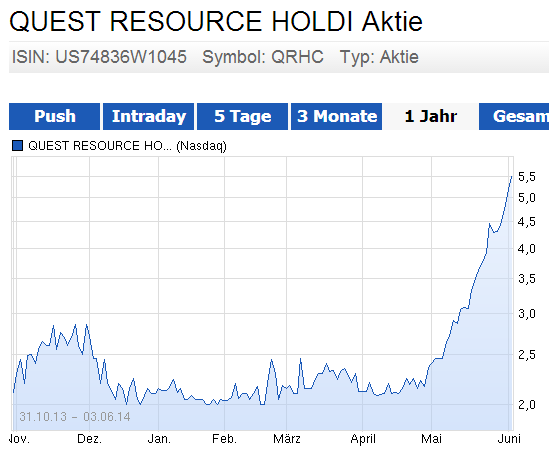Image resolution: width=549 pixels, height=451 pixels.
Task: Click the 3,5 y-axis label
Action: coord(527,279)
